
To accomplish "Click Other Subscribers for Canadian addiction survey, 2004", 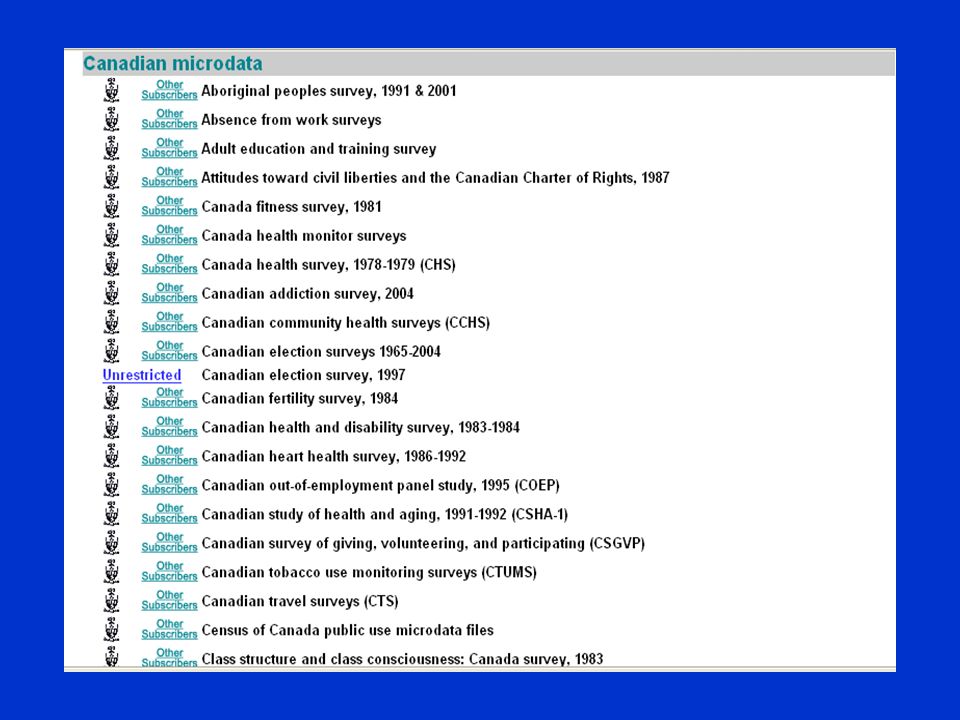I will click(x=170, y=292).
